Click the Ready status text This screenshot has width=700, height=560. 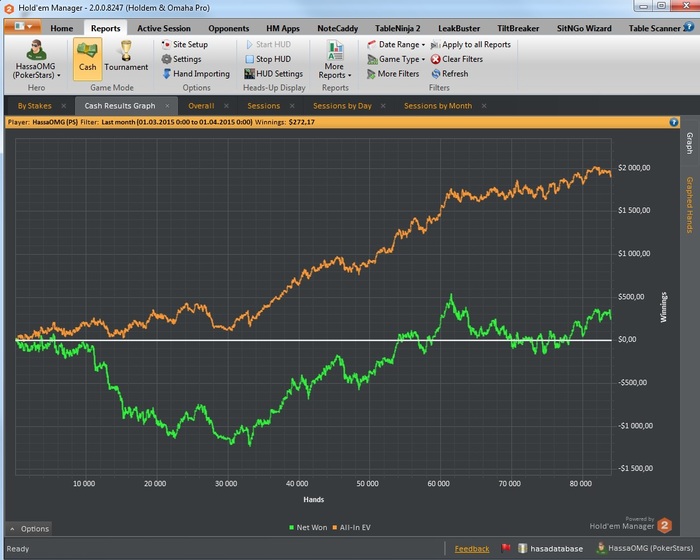(18, 549)
